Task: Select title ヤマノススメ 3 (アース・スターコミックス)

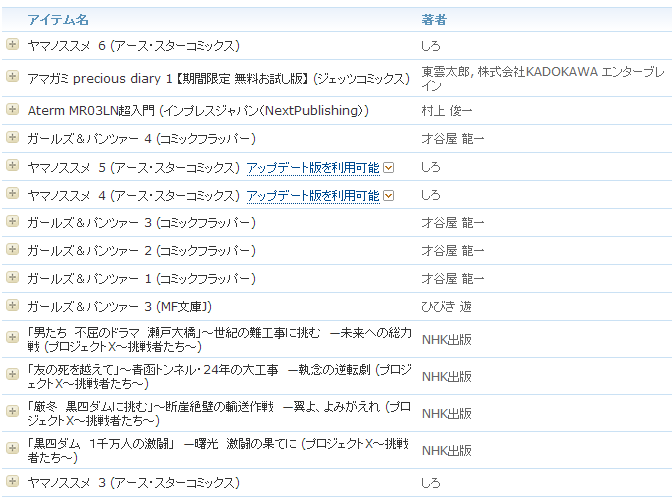Action: [133, 483]
